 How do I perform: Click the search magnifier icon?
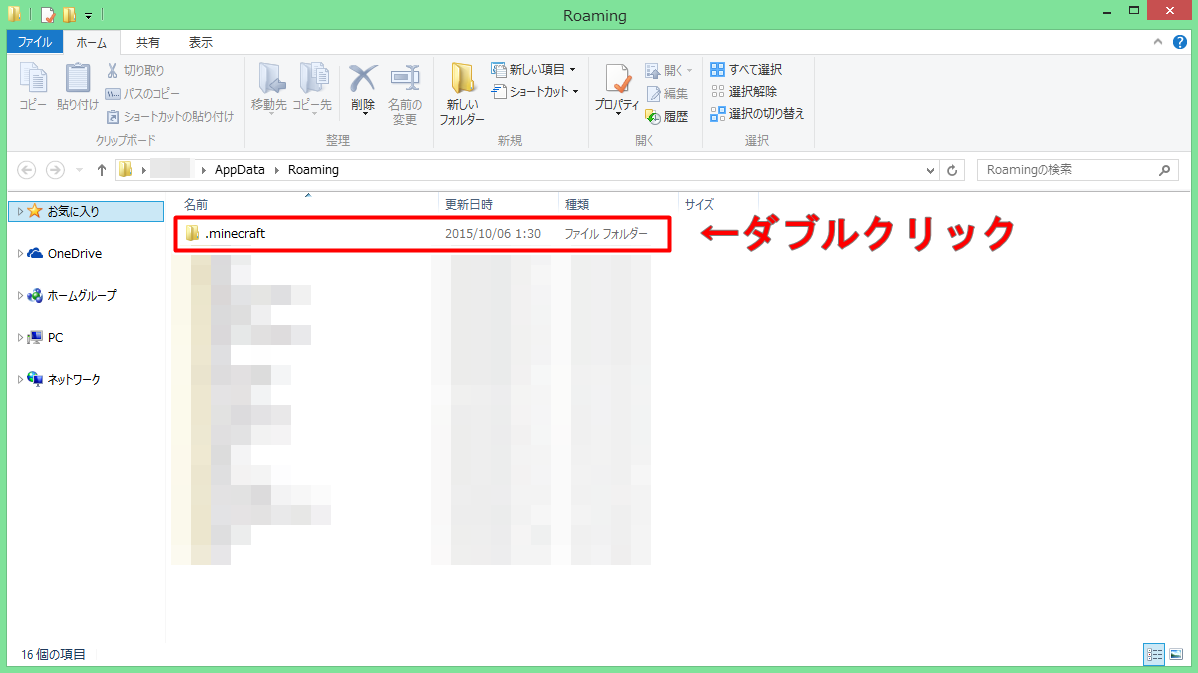click(1164, 170)
